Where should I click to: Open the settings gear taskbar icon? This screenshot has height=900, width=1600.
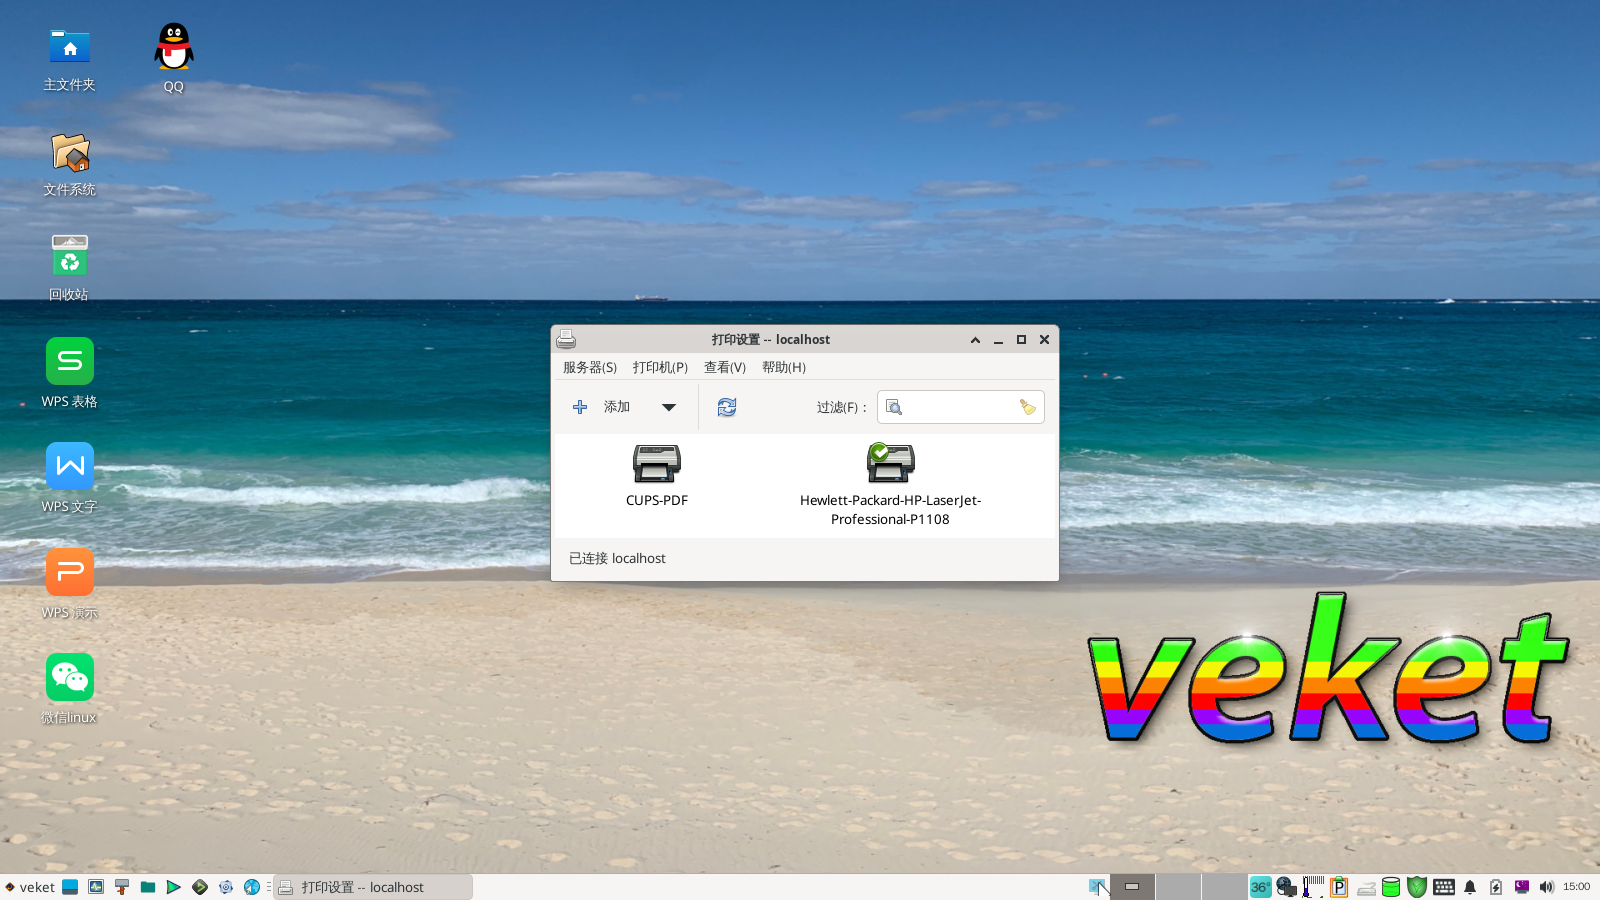click(226, 887)
